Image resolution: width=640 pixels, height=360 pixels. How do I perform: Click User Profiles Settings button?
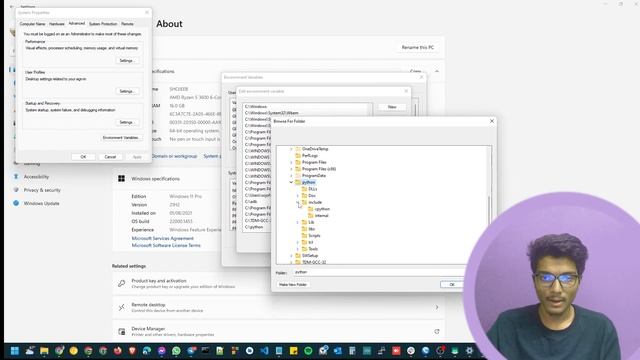point(127,91)
